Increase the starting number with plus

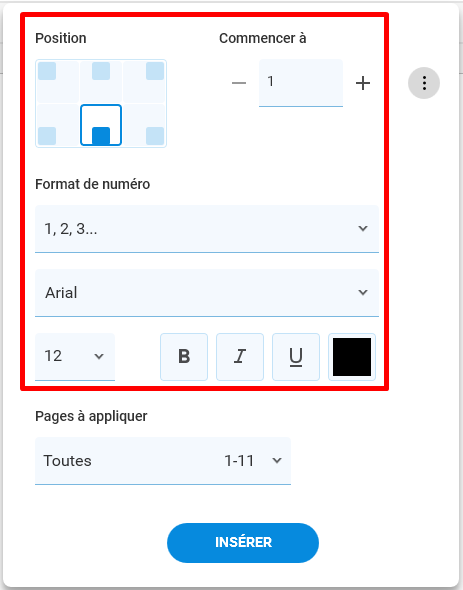363,83
